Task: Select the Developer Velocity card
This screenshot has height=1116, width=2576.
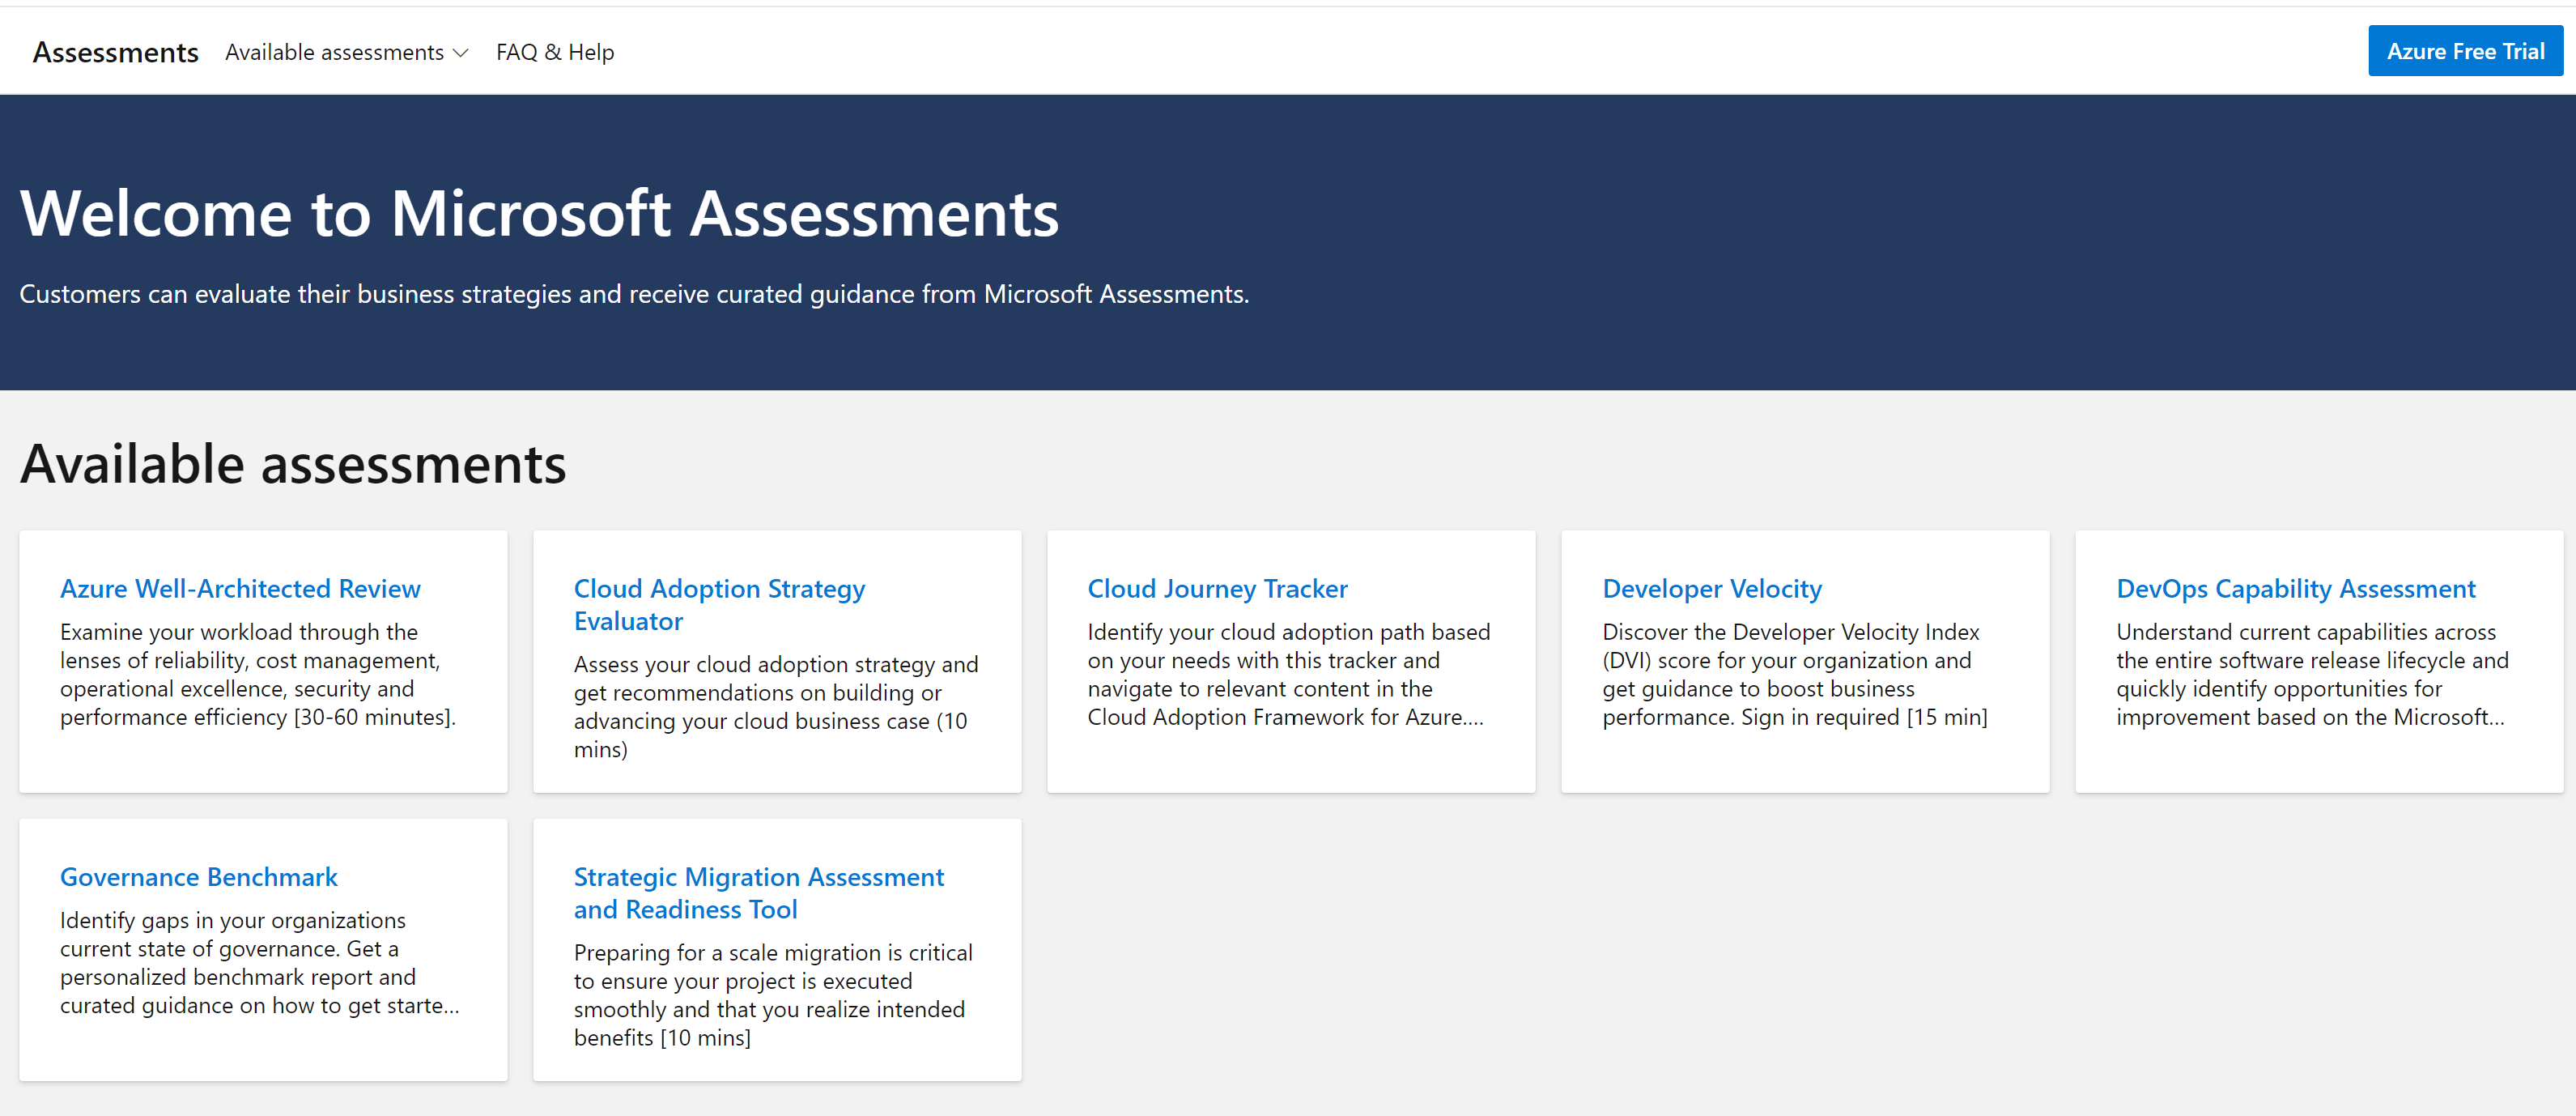Action: point(1804,662)
